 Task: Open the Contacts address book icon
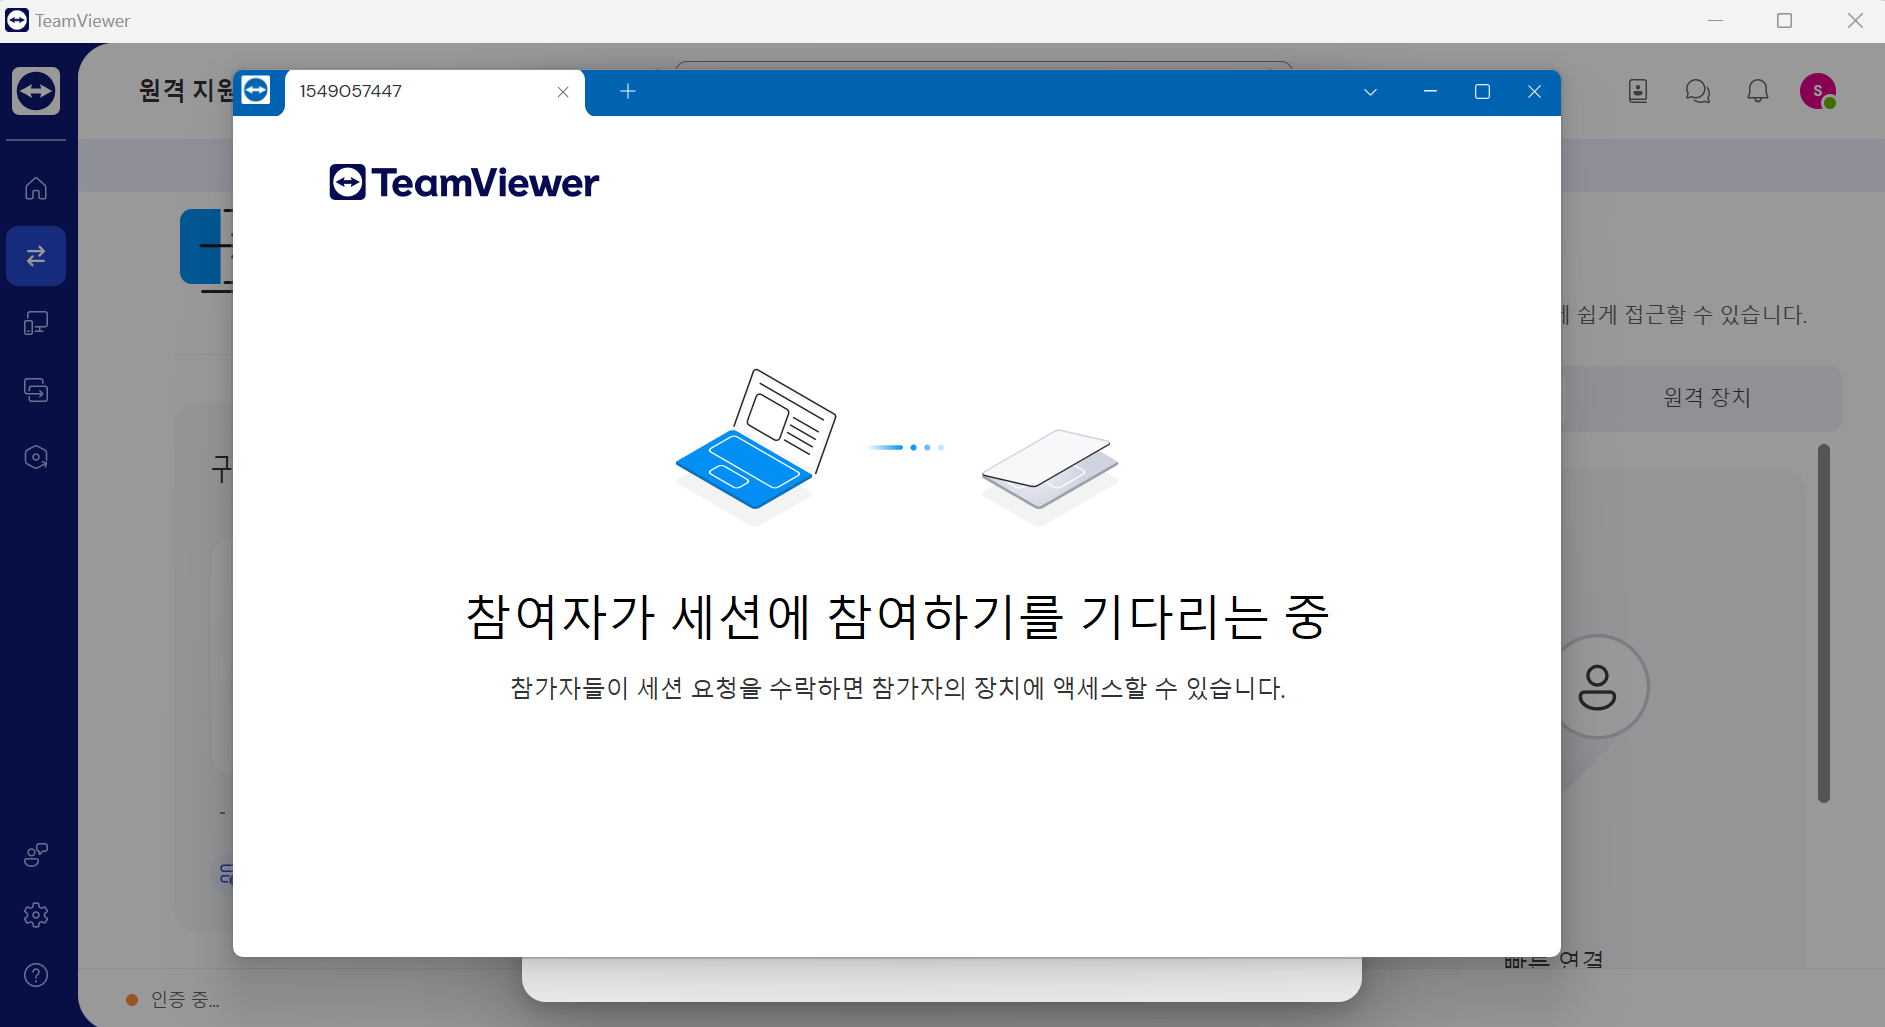click(1637, 91)
